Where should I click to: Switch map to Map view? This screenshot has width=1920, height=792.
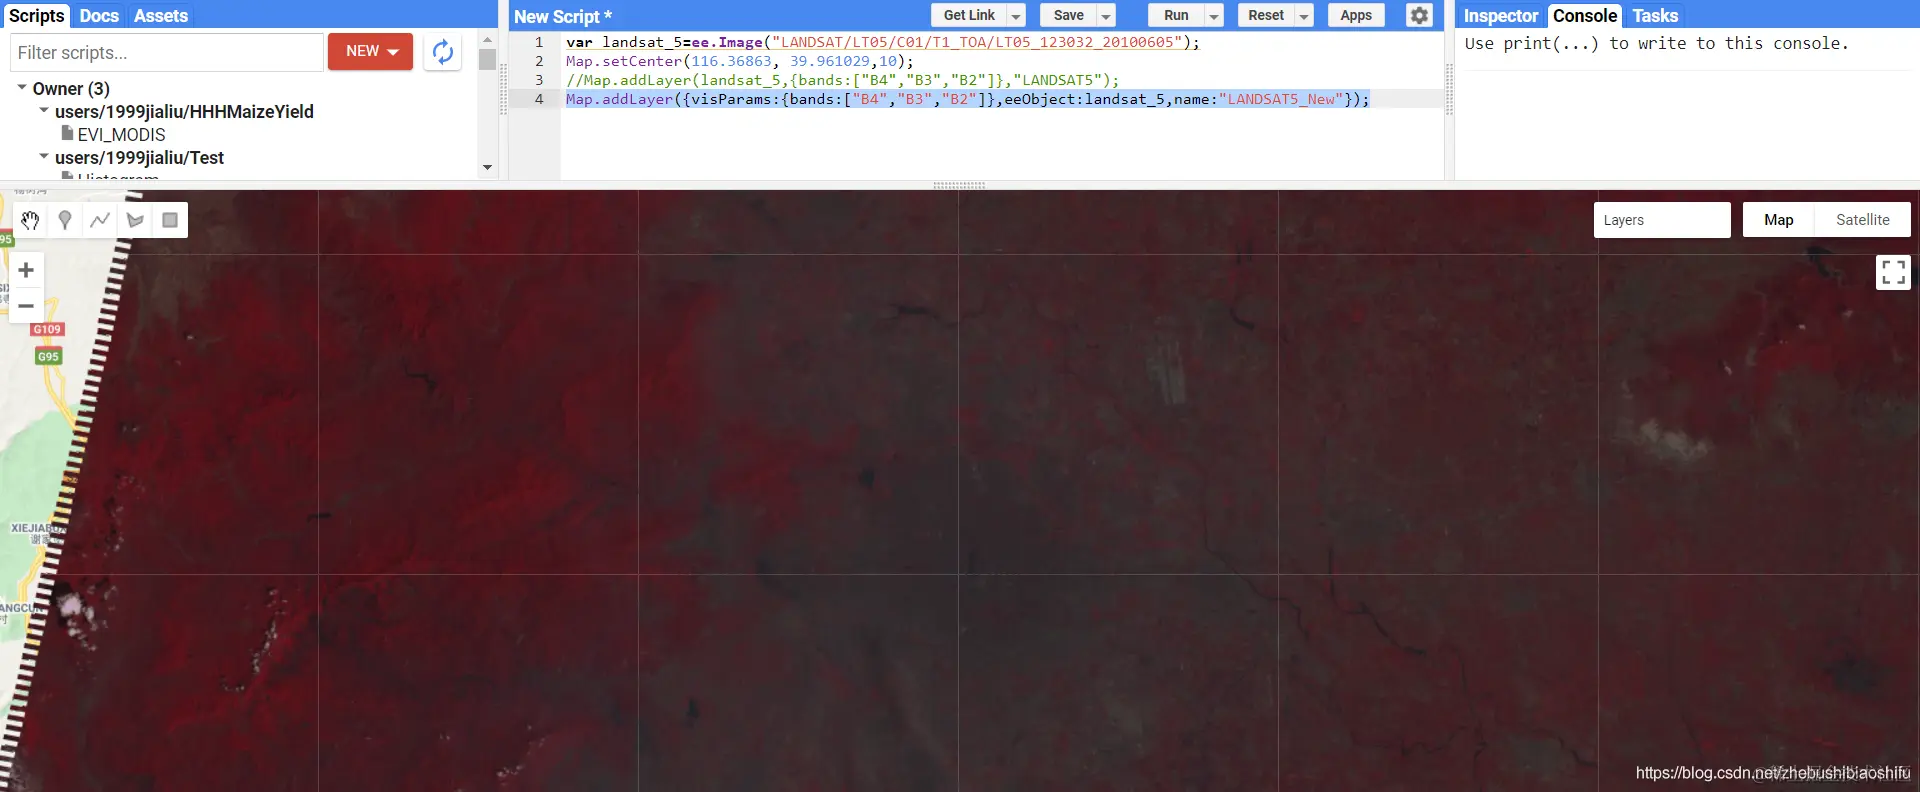1778,220
